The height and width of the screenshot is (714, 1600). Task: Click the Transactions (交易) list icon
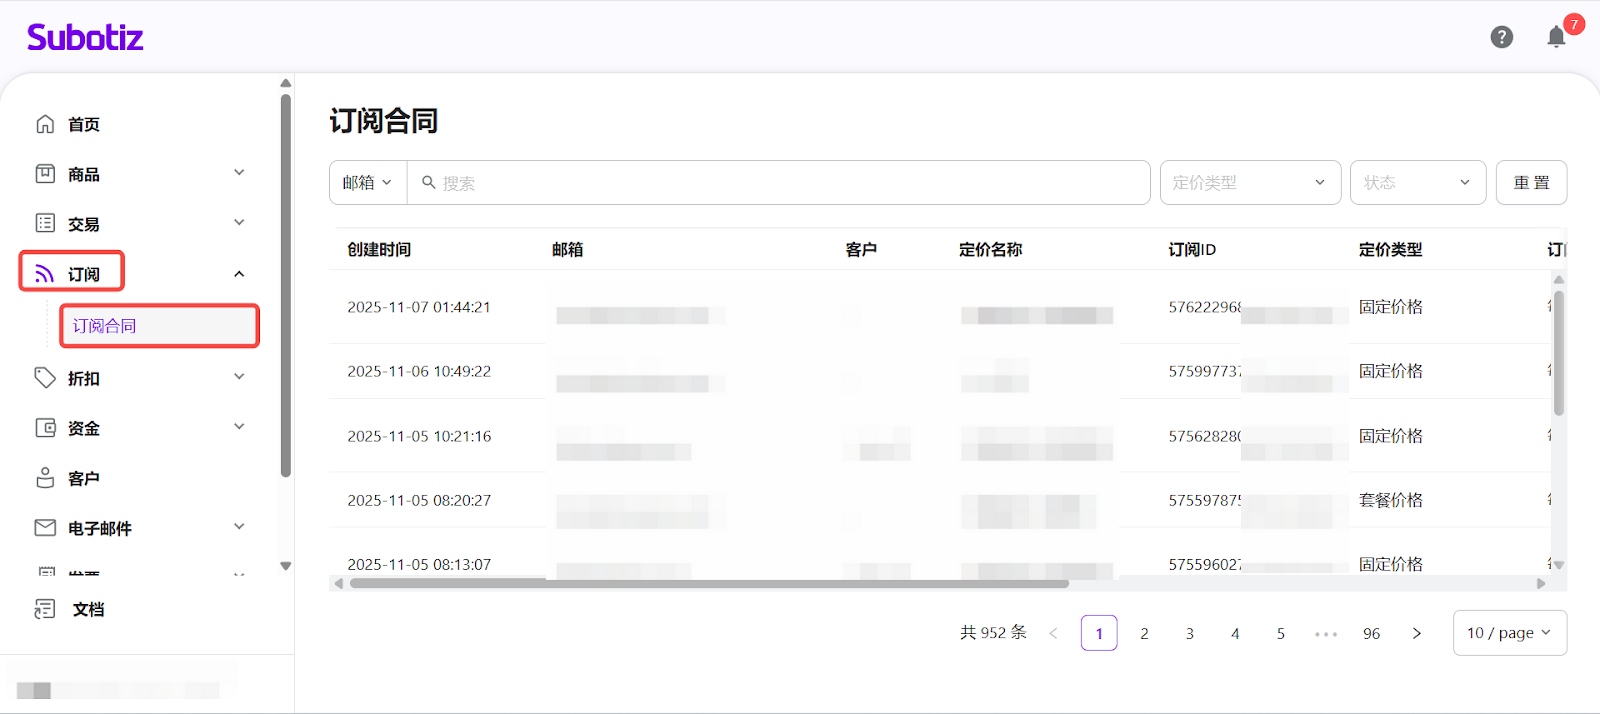coord(45,223)
